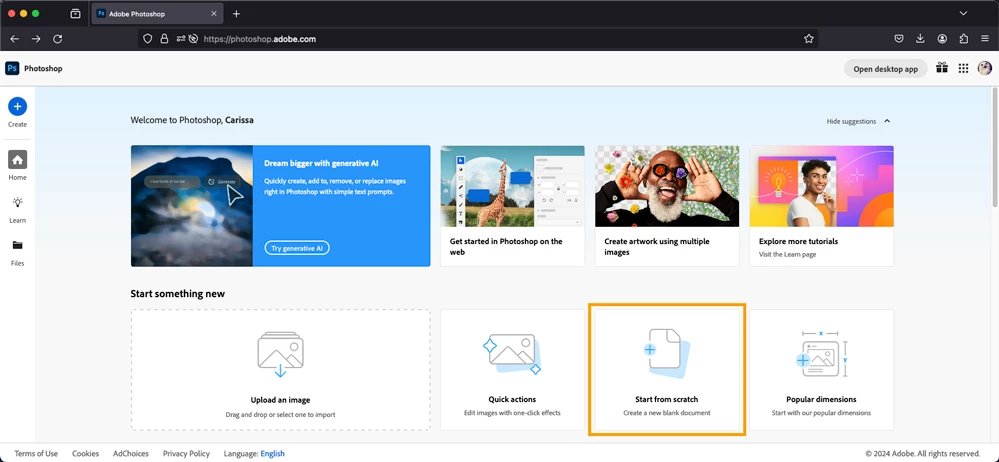This screenshot has width=999, height=462.
Task: Change language by clicking English
Action: pyautogui.click(x=273, y=454)
